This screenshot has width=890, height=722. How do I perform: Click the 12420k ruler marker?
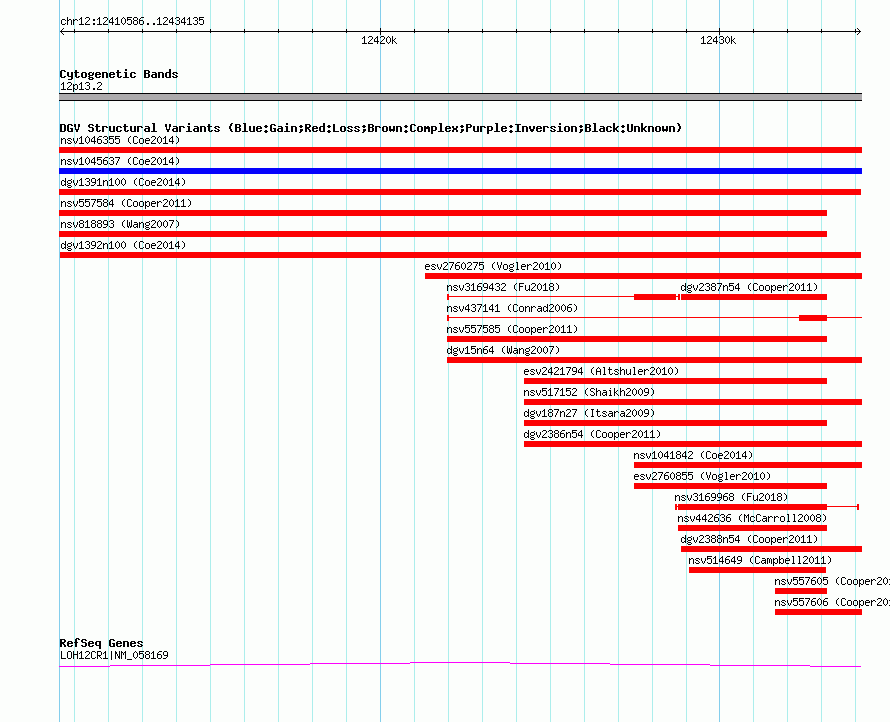(x=379, y=40)
